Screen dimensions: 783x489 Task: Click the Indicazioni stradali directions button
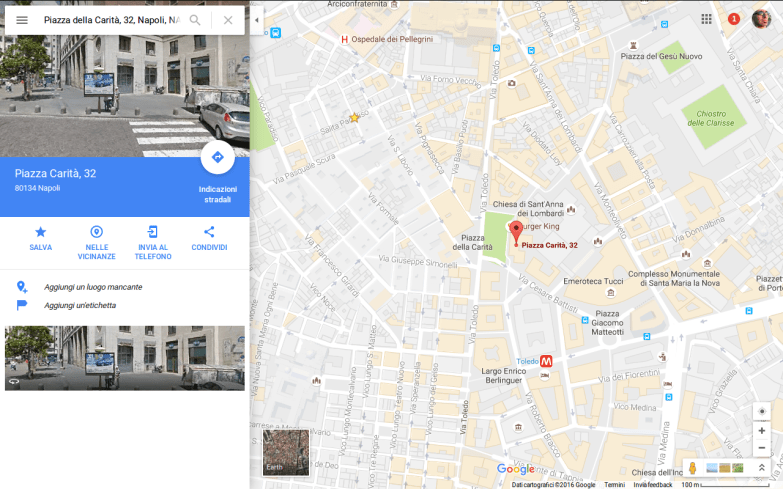coord(217,157)
